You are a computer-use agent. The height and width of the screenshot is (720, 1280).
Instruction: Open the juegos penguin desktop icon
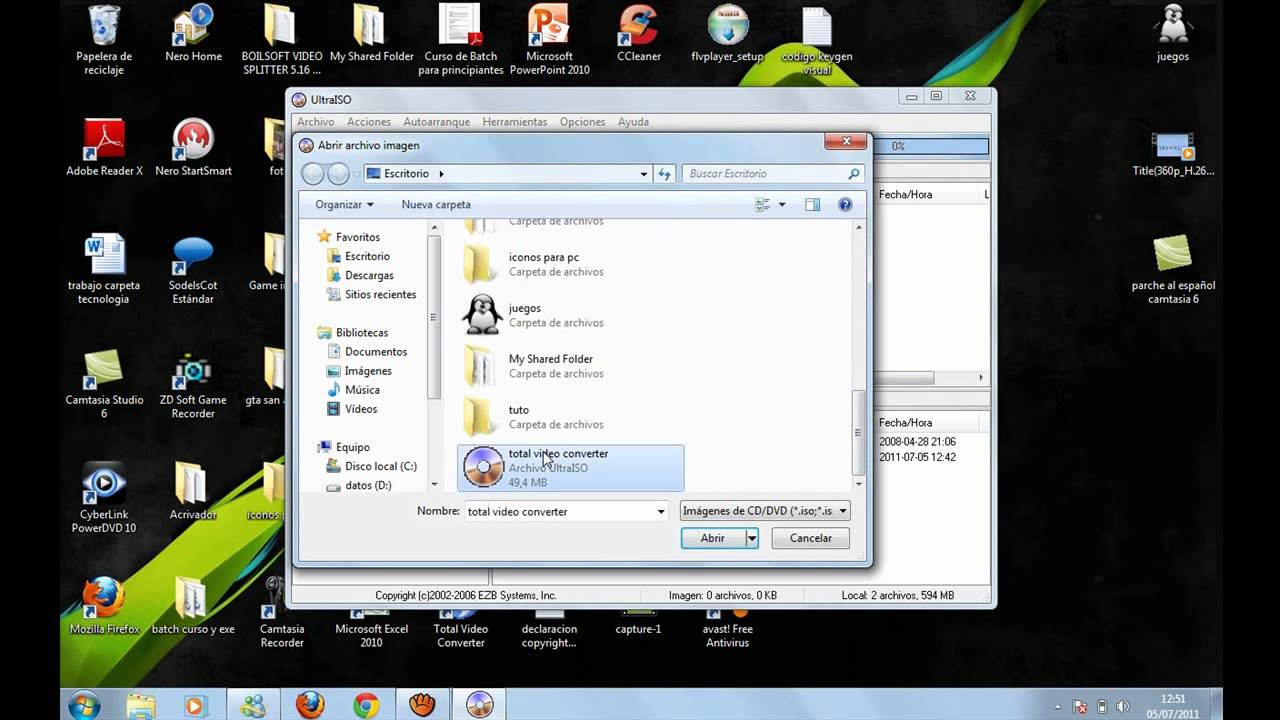click(x=1172, y=34)
